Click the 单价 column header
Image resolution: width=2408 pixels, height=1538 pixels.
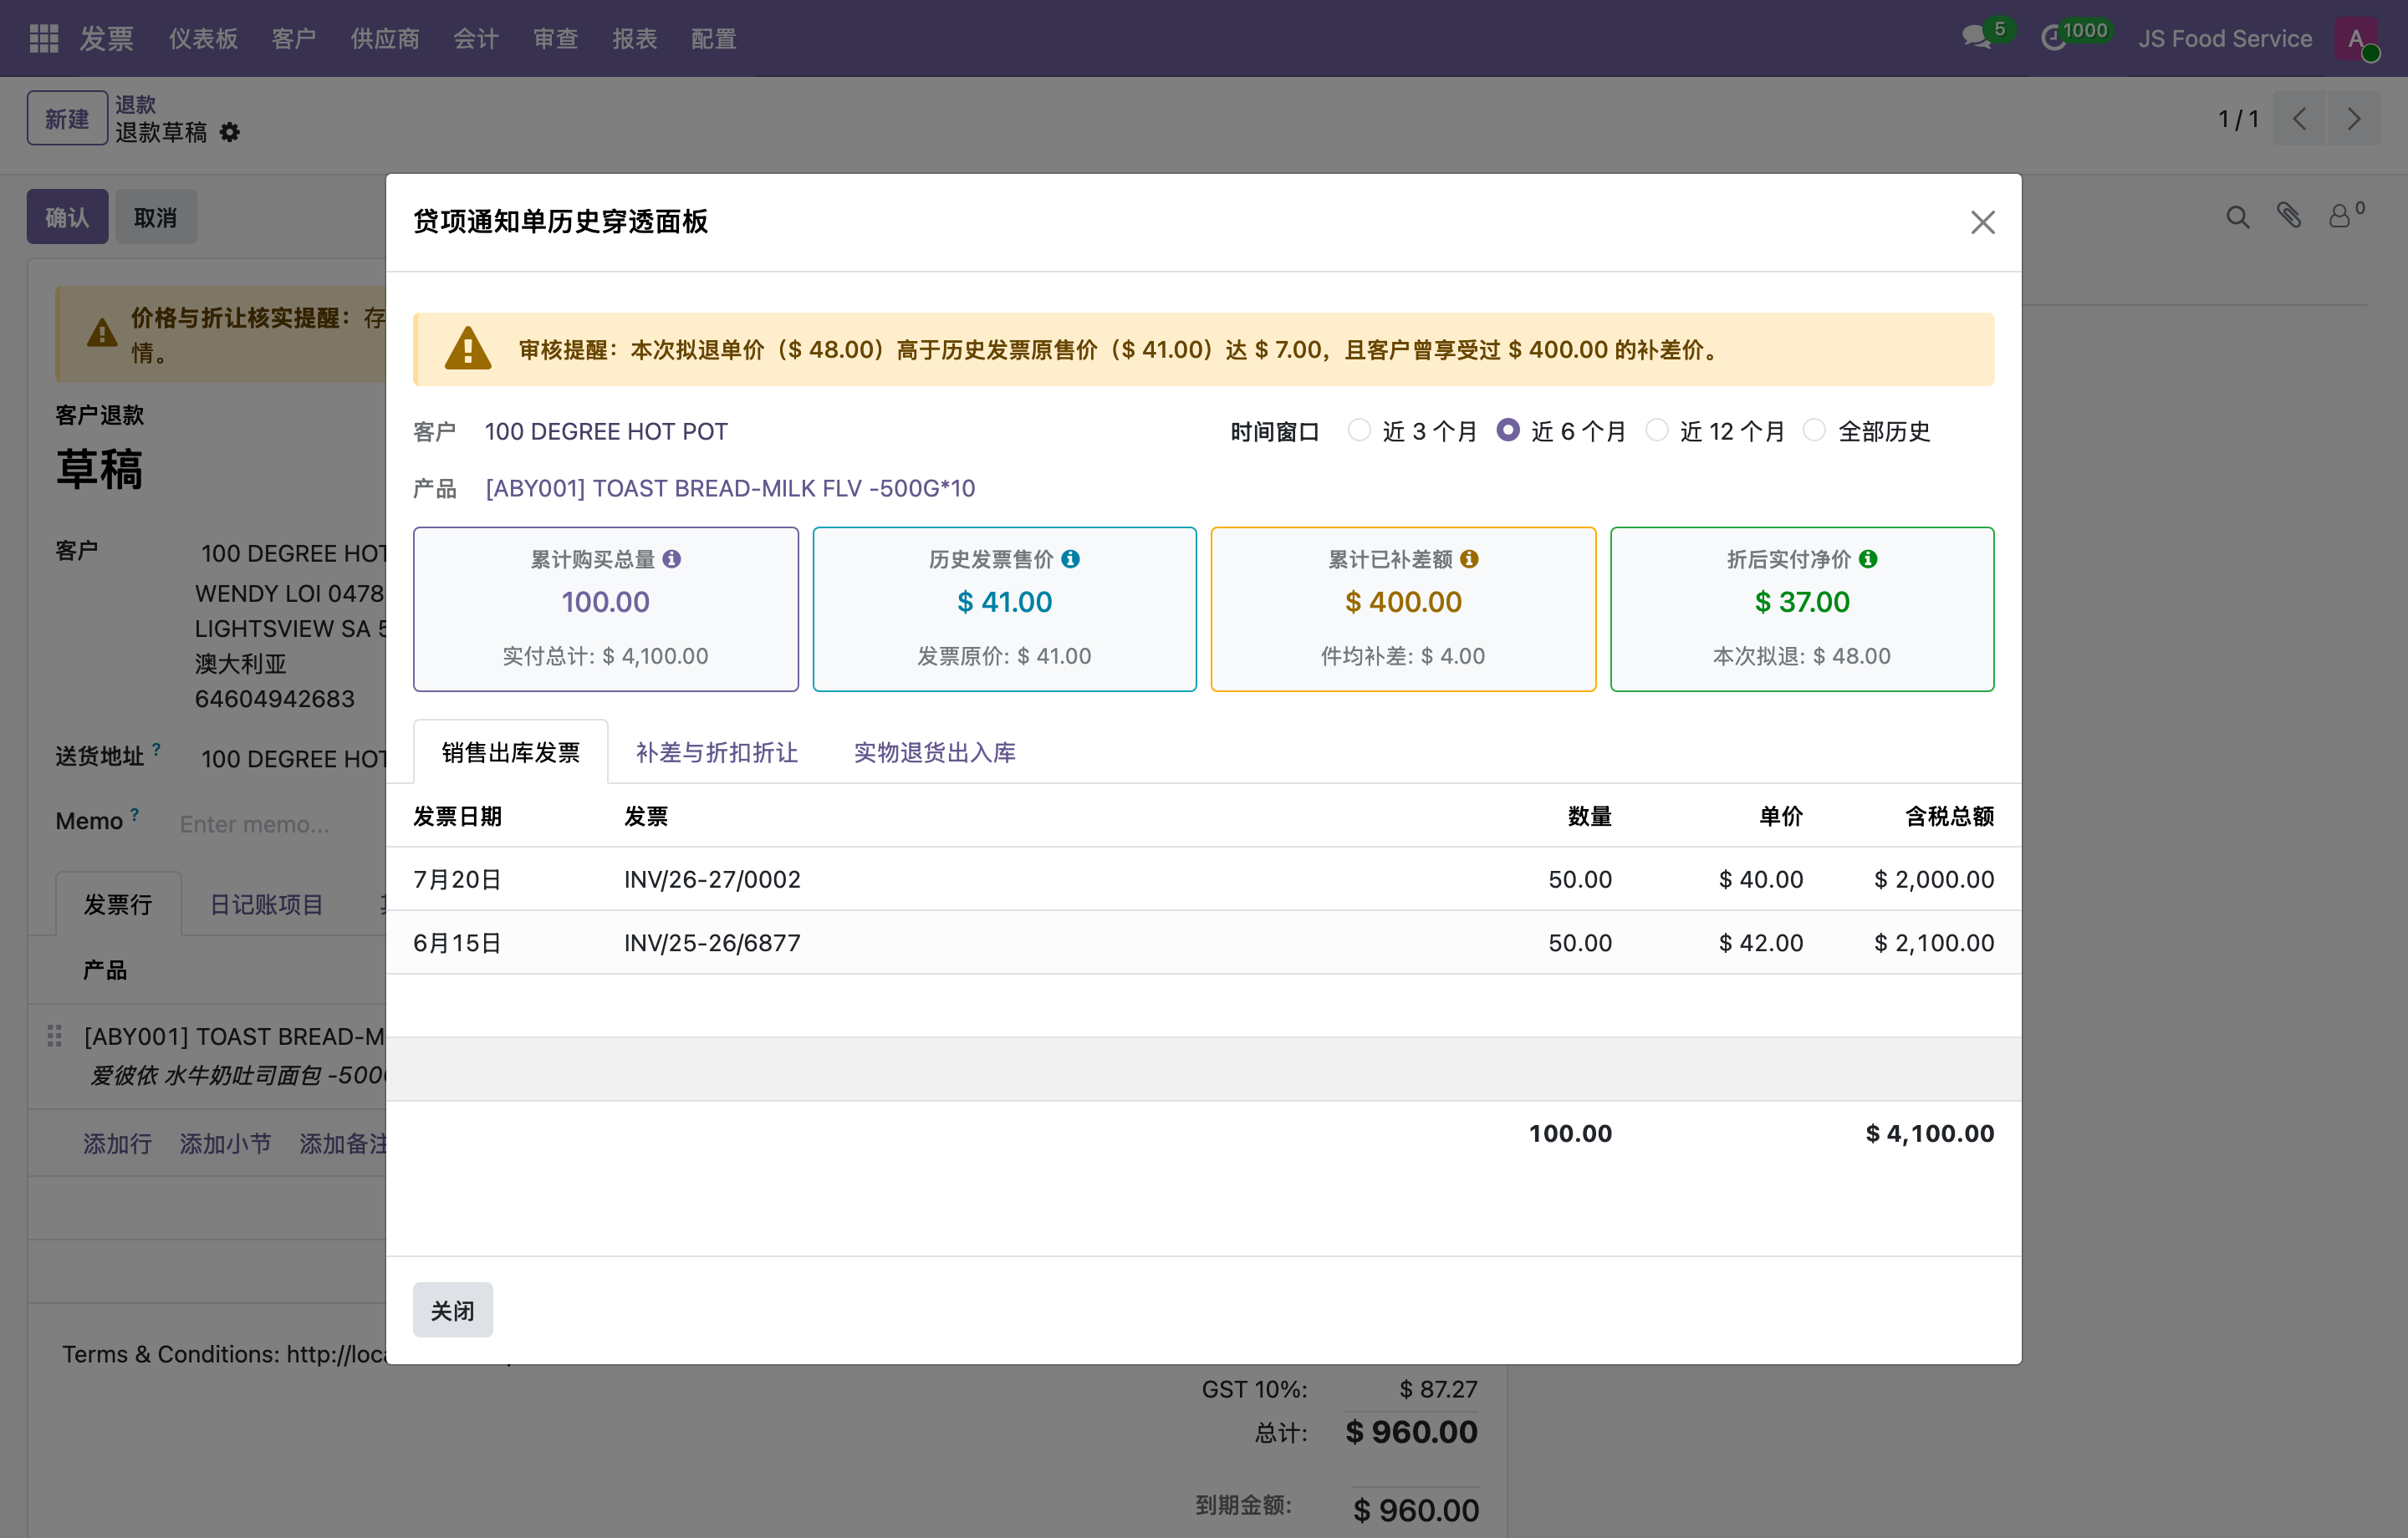[1780, 816]
